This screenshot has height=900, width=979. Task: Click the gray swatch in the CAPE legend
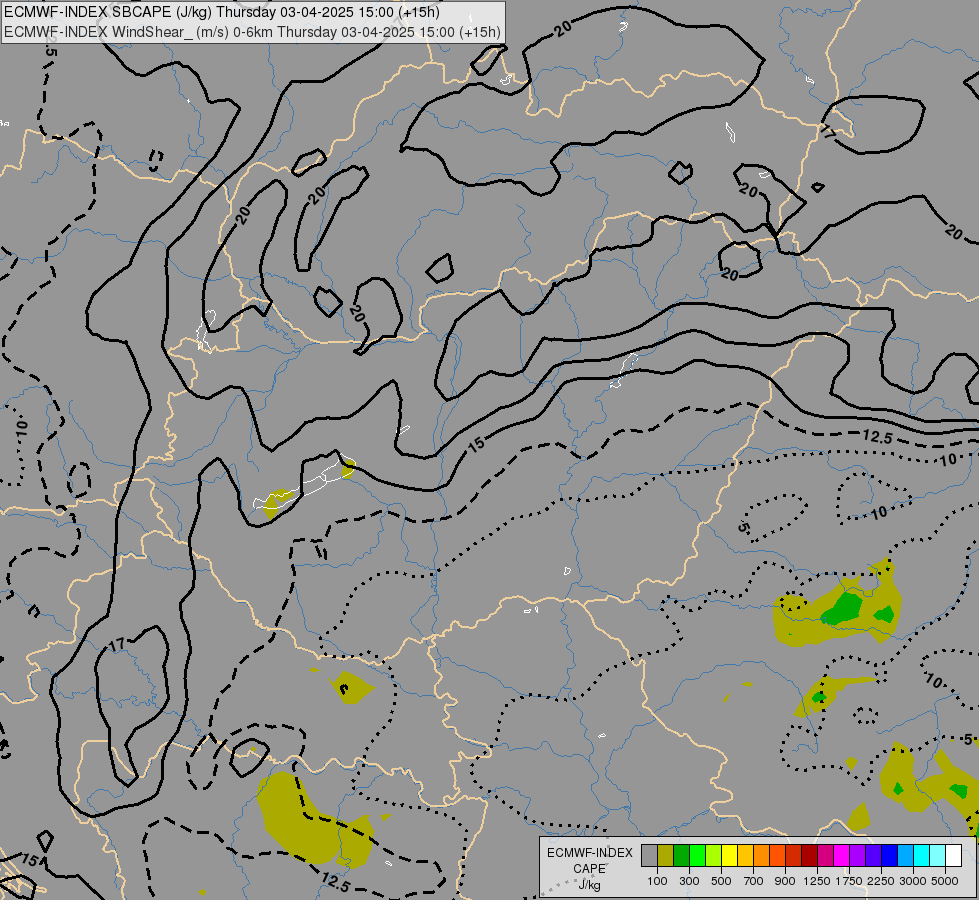pyautogui.click(x=649, y=856)
